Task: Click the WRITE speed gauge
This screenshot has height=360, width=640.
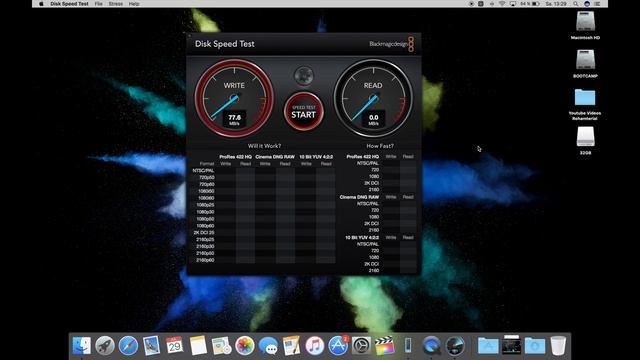Action: pyautogui.click(x=234, y=98)
